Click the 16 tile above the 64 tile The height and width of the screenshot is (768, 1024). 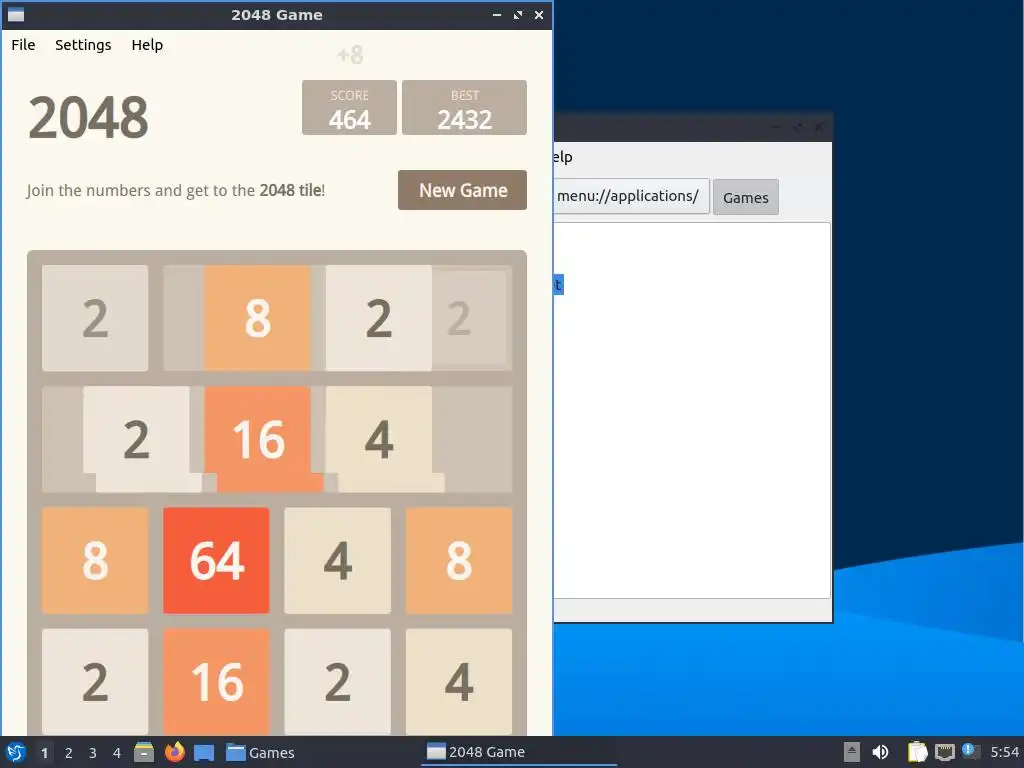click(258, 439)
